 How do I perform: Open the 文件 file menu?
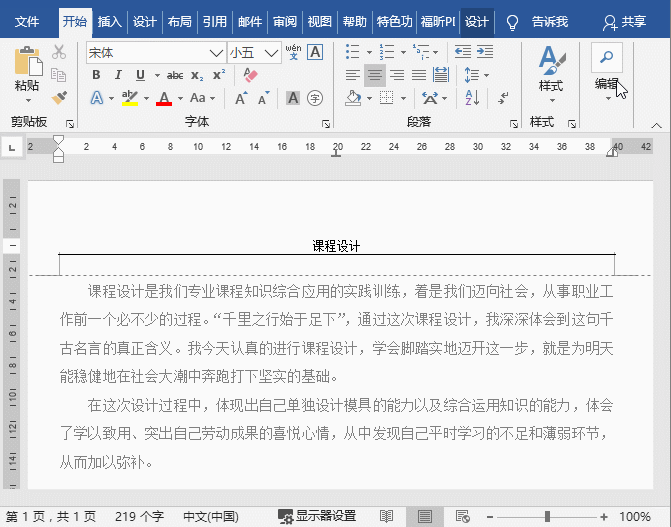(x=27, y=21)
